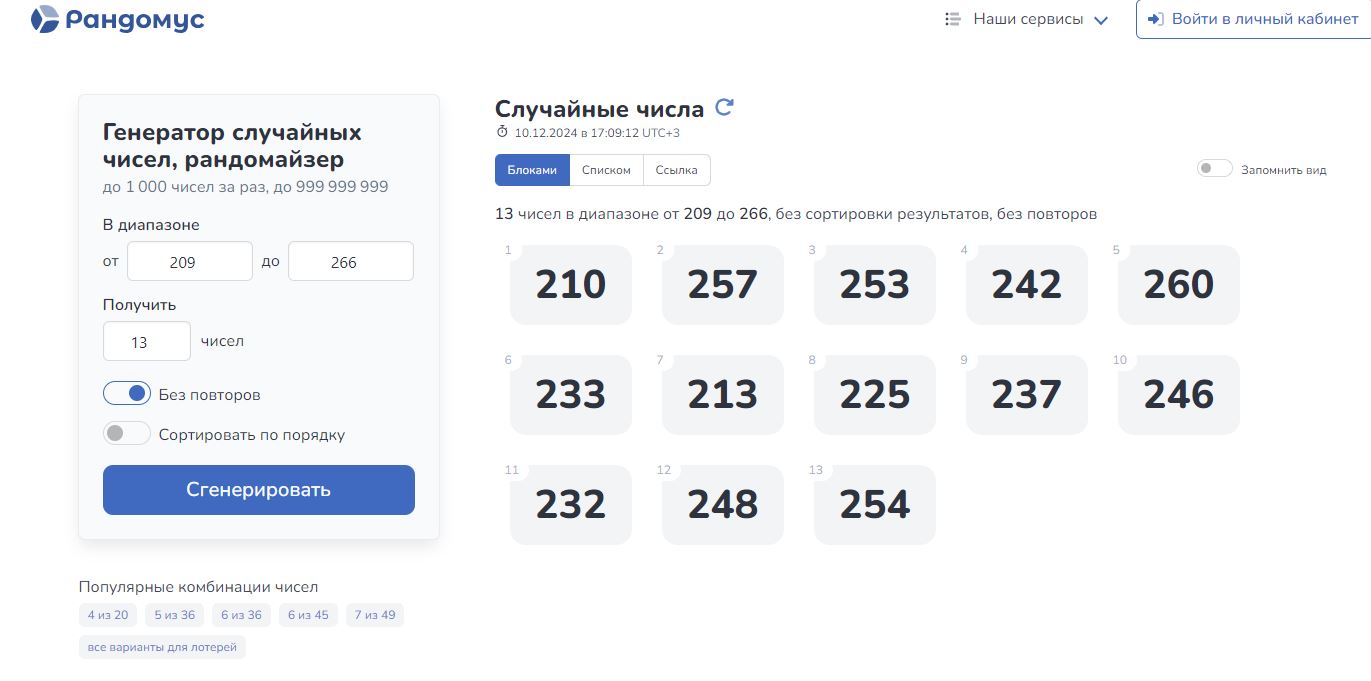This screenshot has height=681, width=1371.
Task: Turn on Запомнить вид toggle
Action: 1214,169
